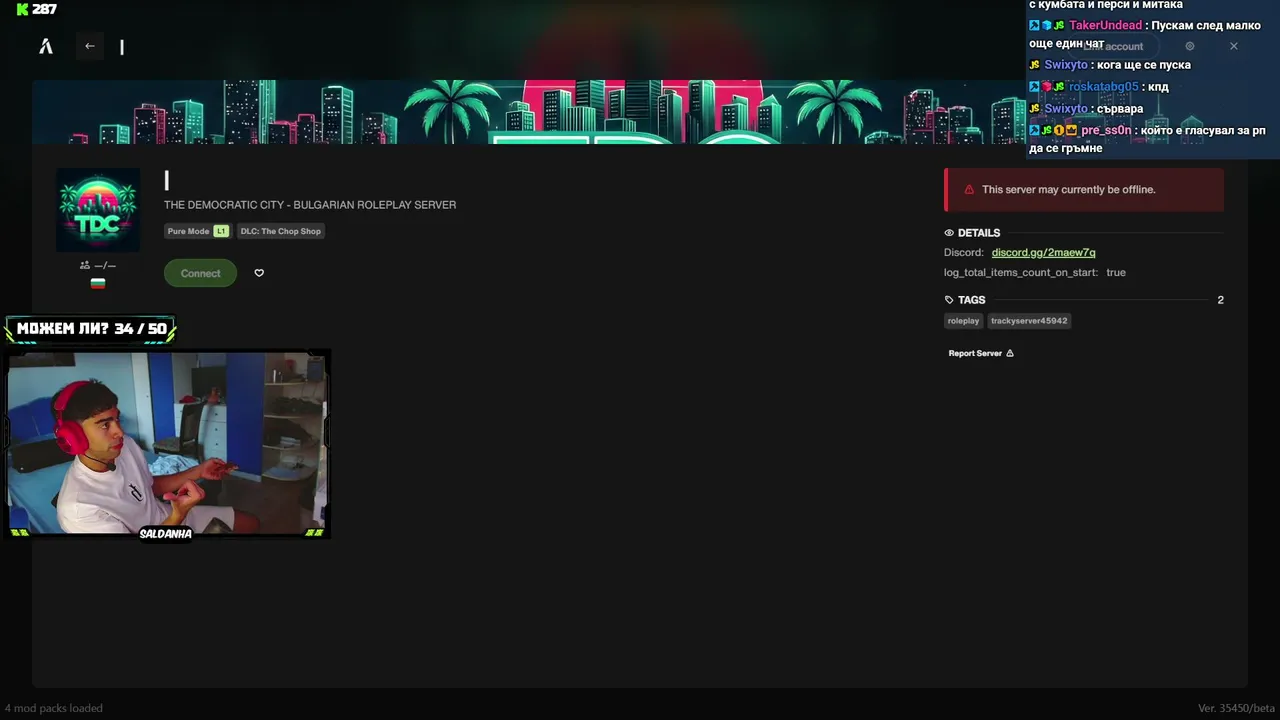This screenshot has height=720, width=1280.
Task: Click '4 mod packs loaded' status text
Action: click(x=53, y=708)
